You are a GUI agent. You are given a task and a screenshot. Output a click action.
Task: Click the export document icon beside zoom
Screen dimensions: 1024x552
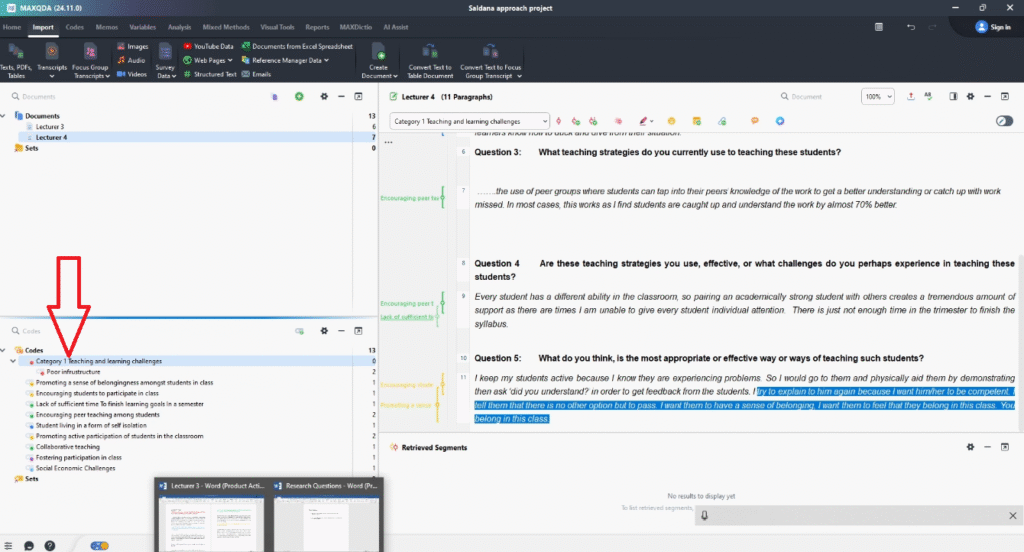[x=910, y=96]
